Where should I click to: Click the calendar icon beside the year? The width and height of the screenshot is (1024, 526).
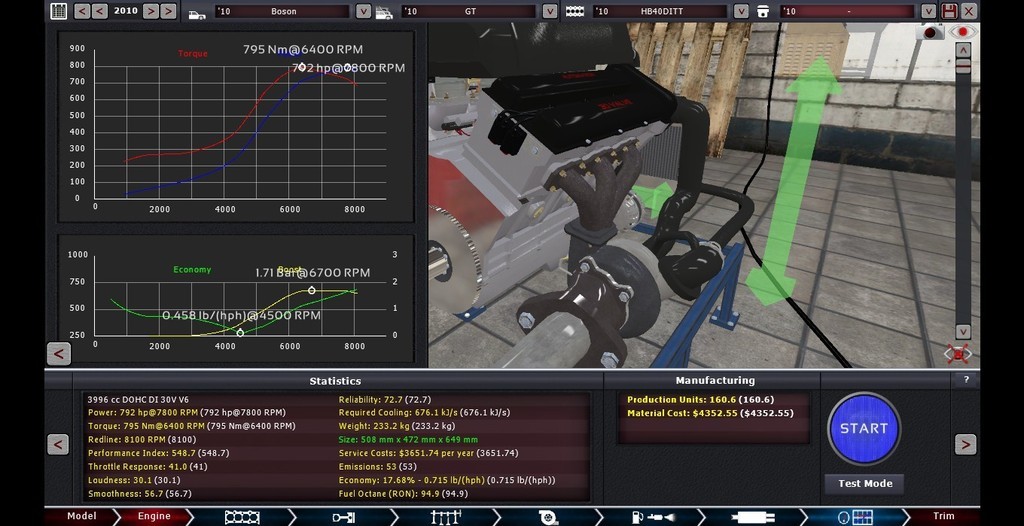coord(59,11)
